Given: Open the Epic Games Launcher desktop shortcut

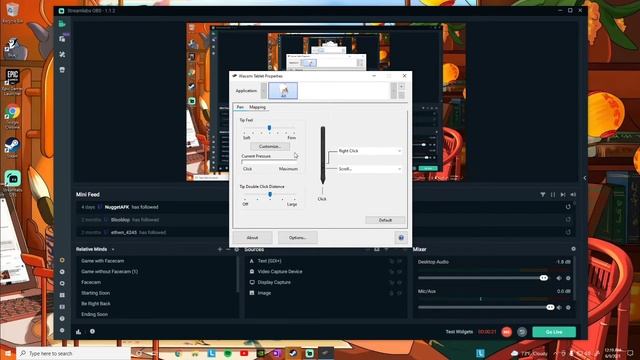Looking at the screenshot, I should coord(12,82).
